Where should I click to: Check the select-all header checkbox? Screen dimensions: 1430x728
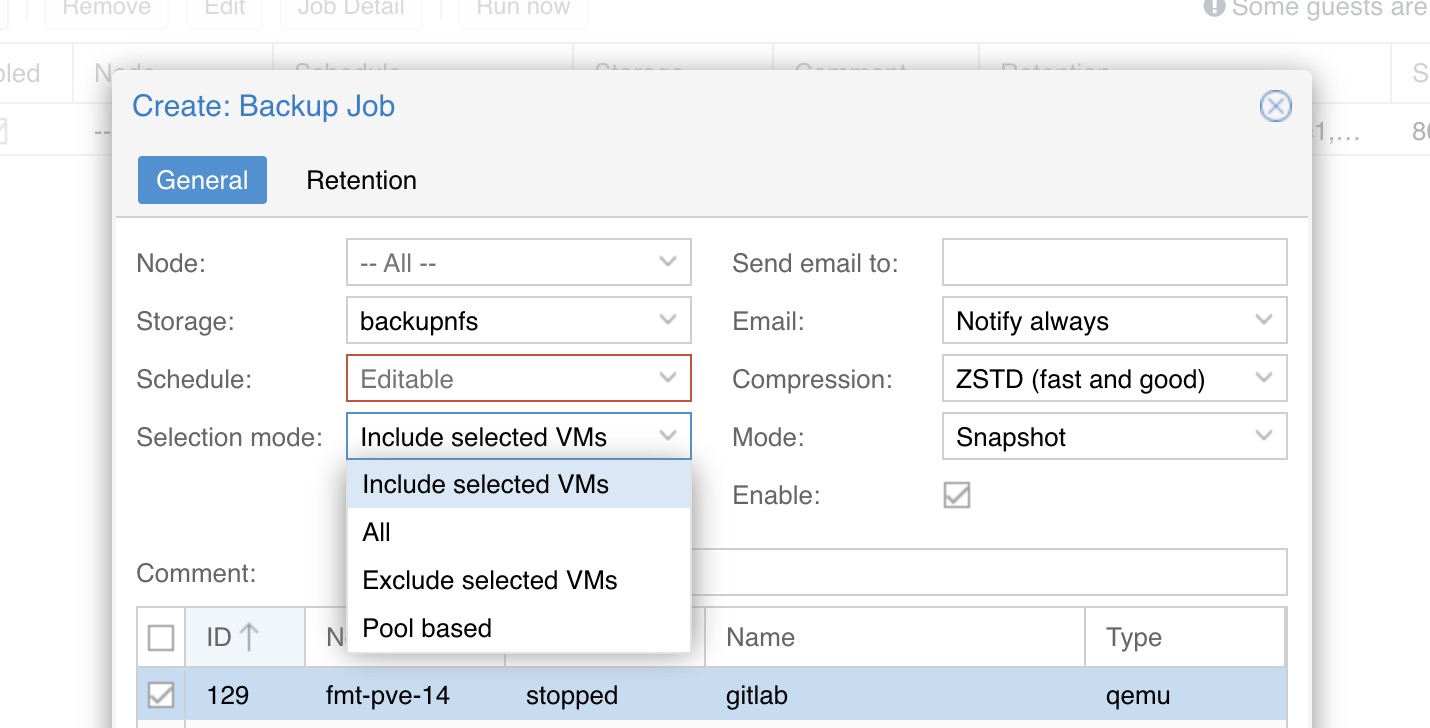(161, 637)
